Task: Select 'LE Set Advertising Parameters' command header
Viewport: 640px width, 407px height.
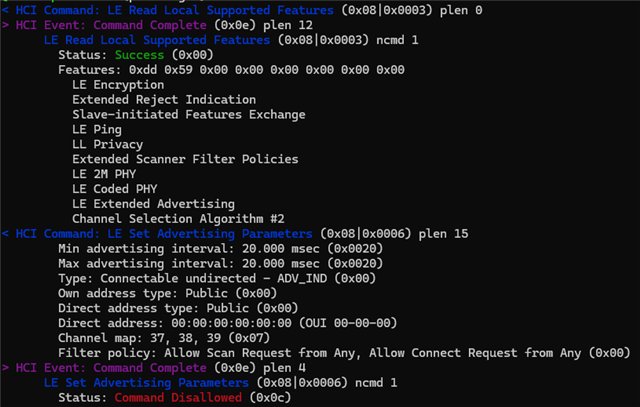Action: 236,234
